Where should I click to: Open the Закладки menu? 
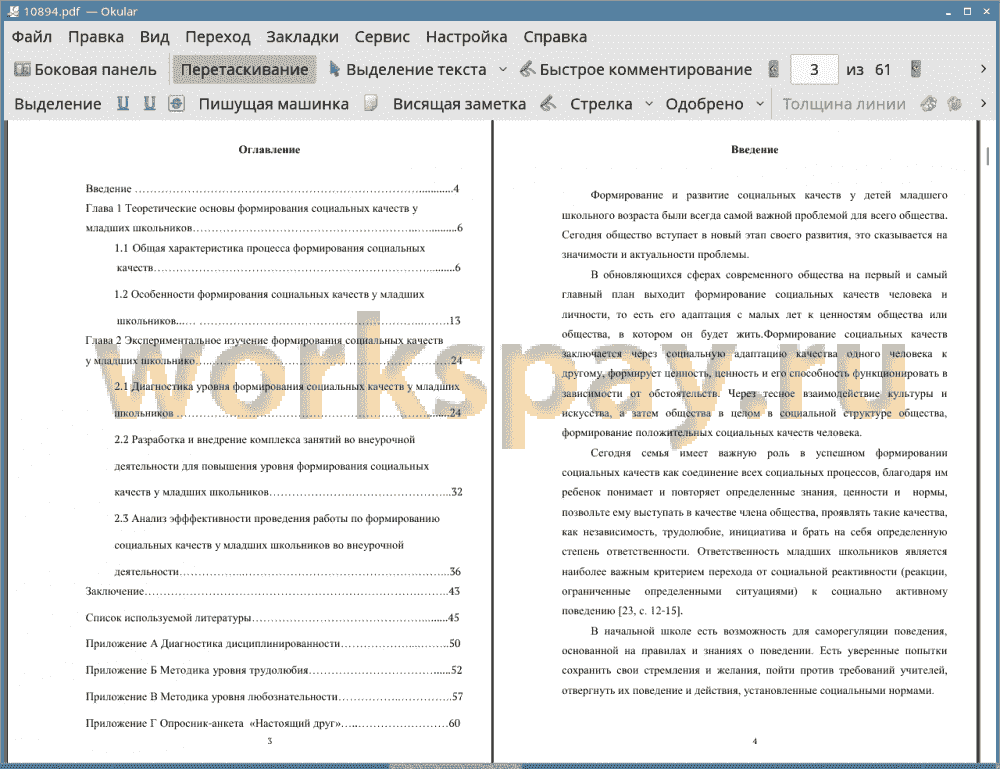302,37
